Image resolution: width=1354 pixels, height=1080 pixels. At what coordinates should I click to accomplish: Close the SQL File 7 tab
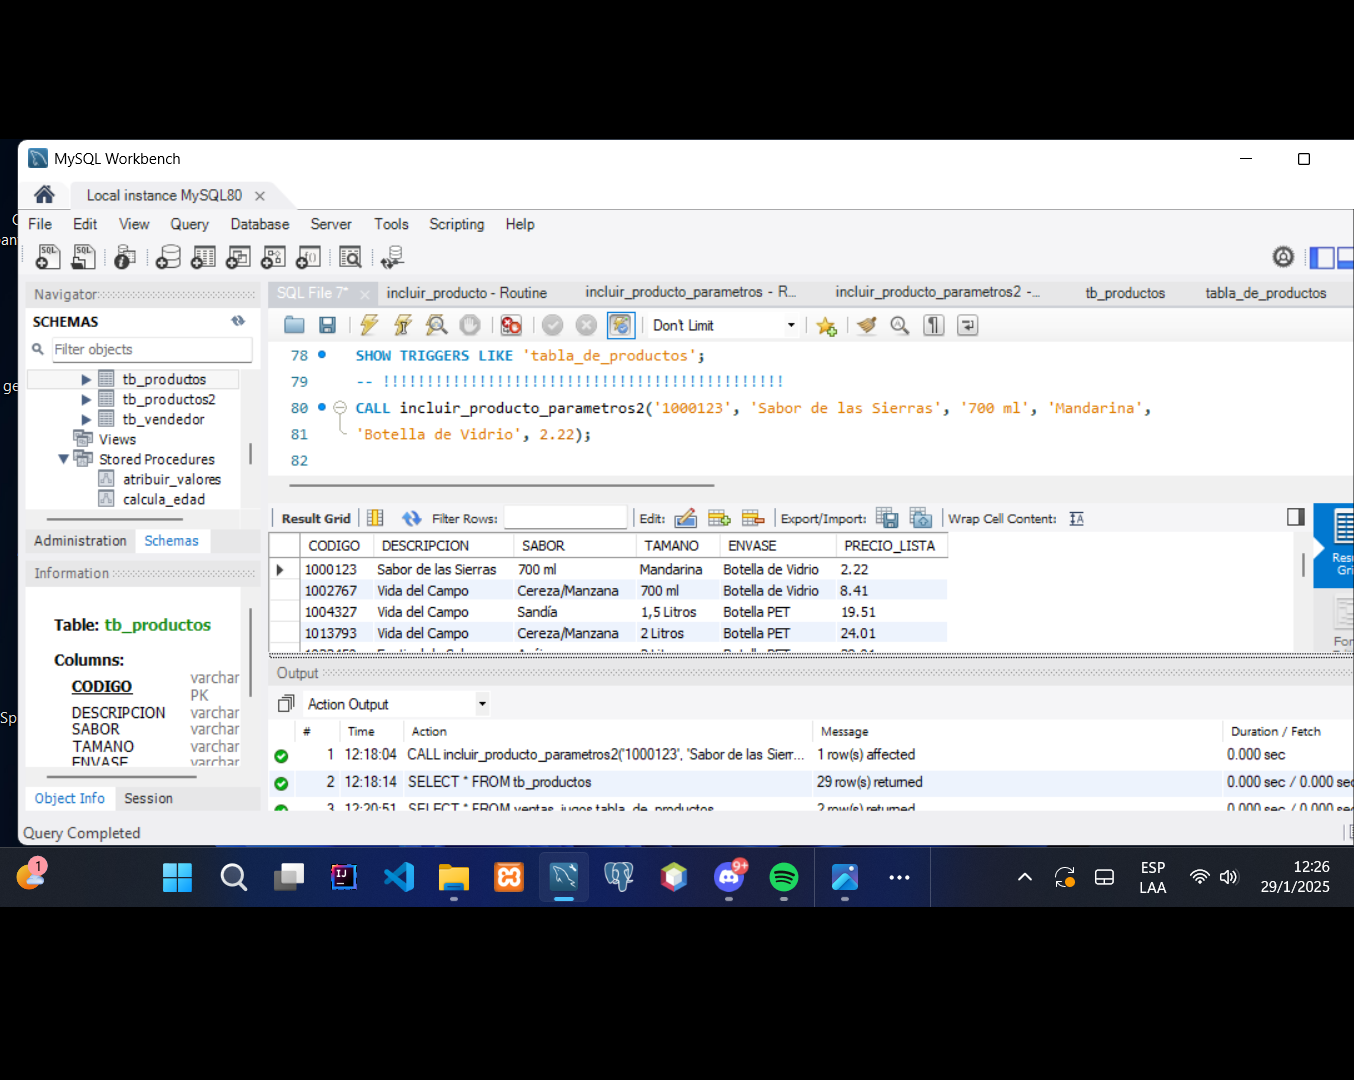tap(365, 294)
